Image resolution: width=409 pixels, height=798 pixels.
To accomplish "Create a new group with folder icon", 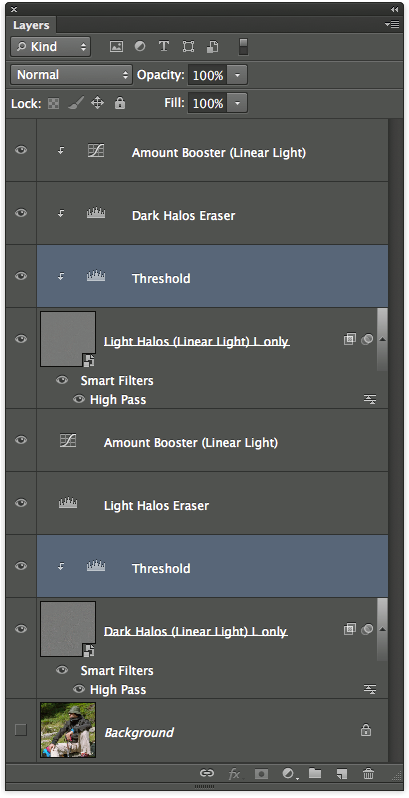I will (315, 774).
